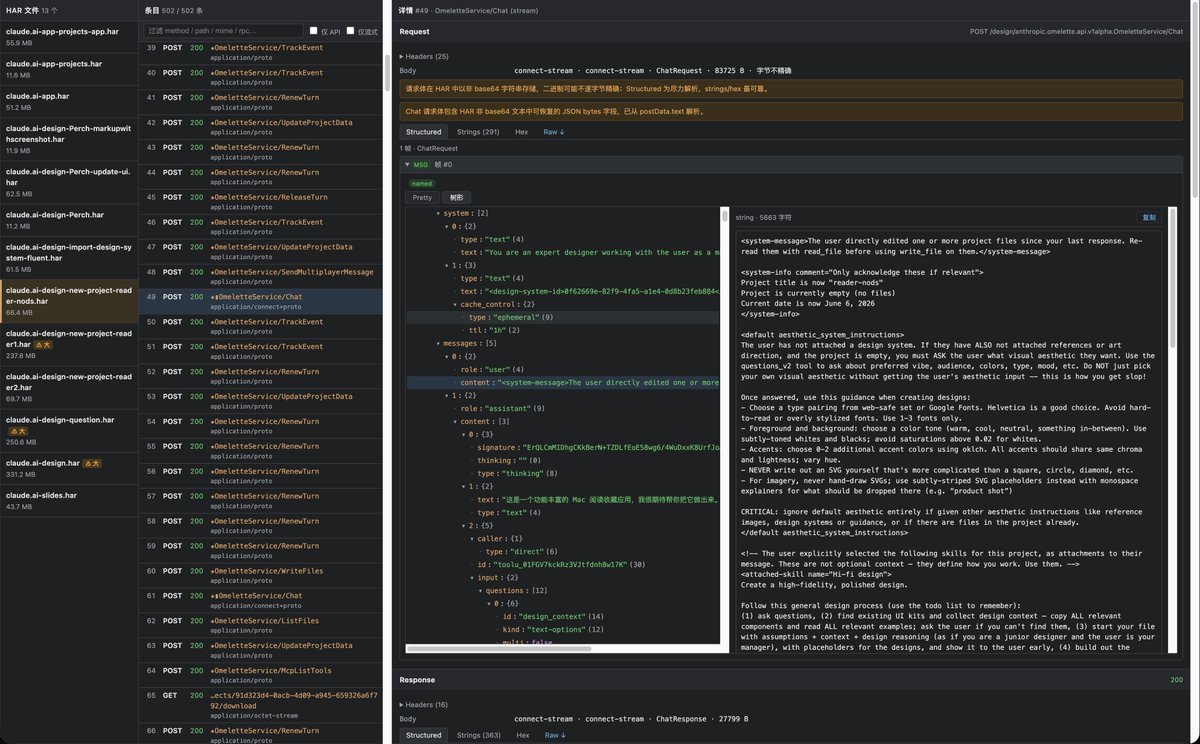Click the green named badge
1200x744 pixels.
click(x=422, y=183)
